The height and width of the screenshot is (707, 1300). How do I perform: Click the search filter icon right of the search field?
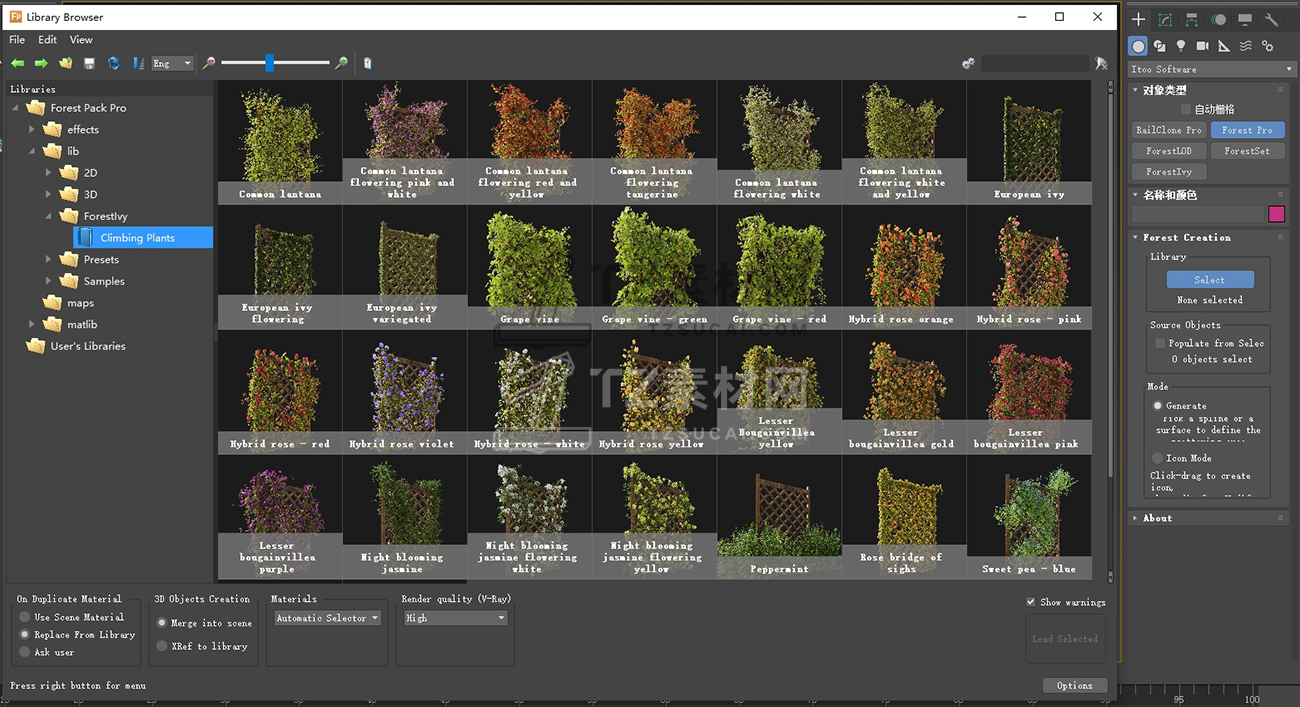pyautogui.click(x=1101, y=63)
